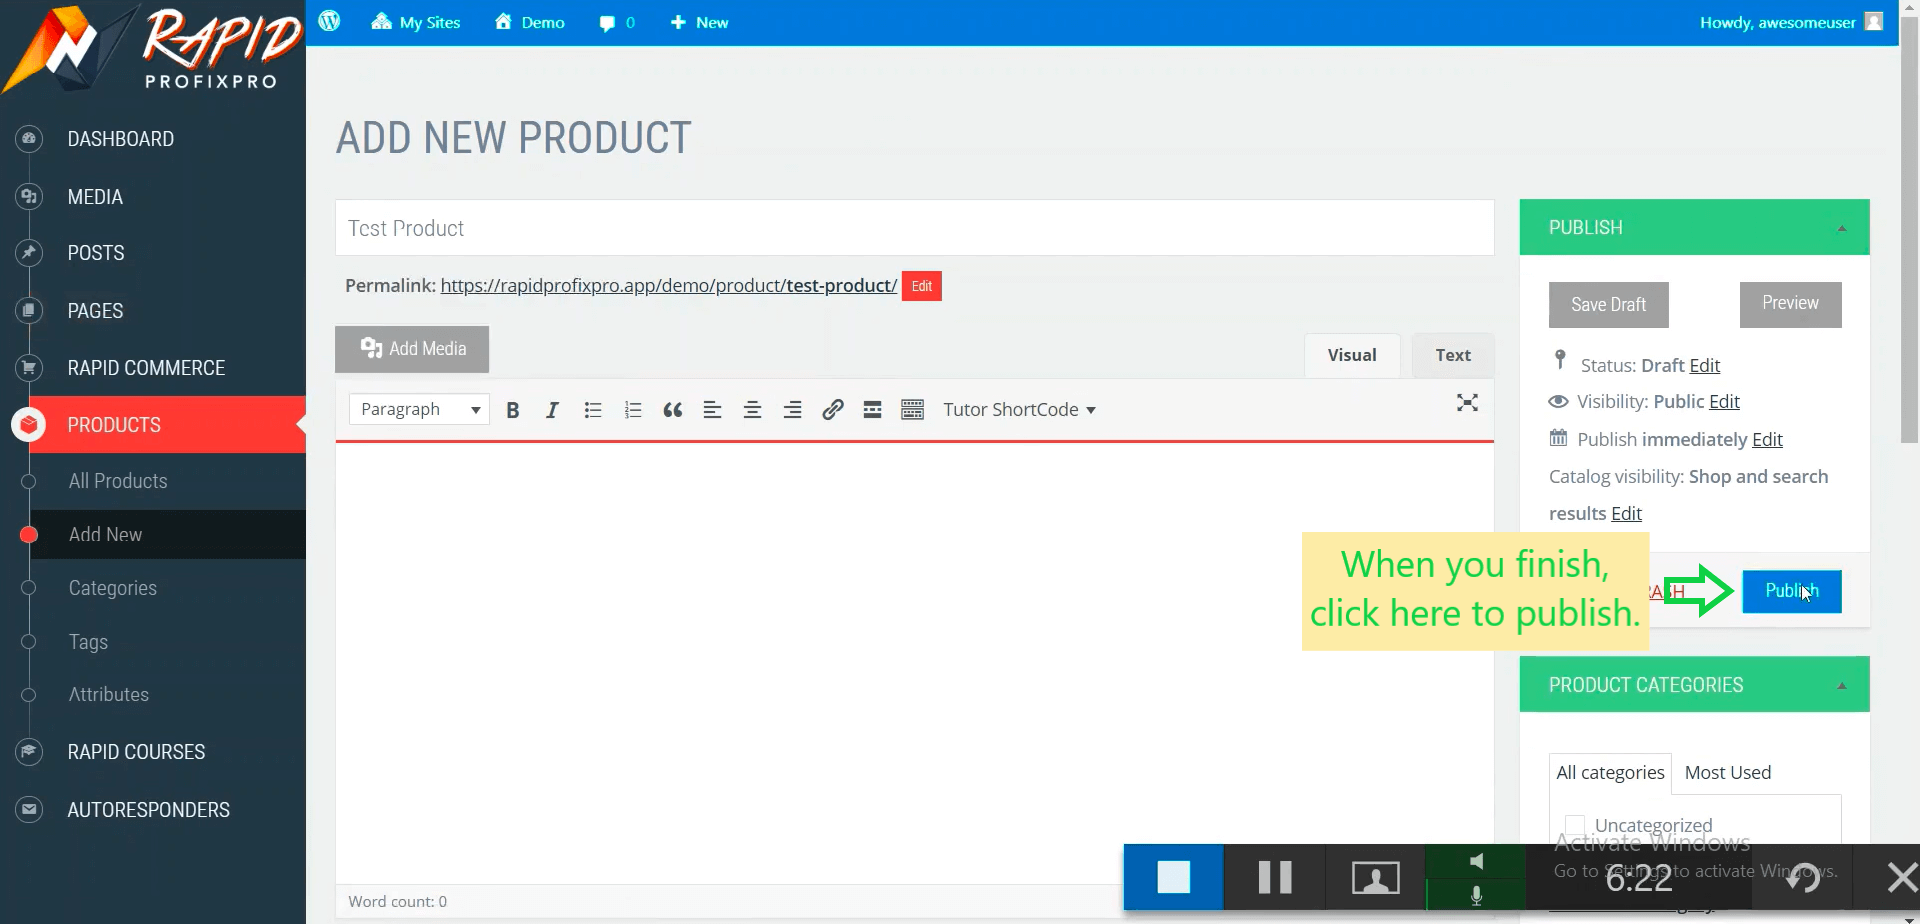Align text left
The width and height of the screenshot is (1920, 924).
[x=712, y=410]
